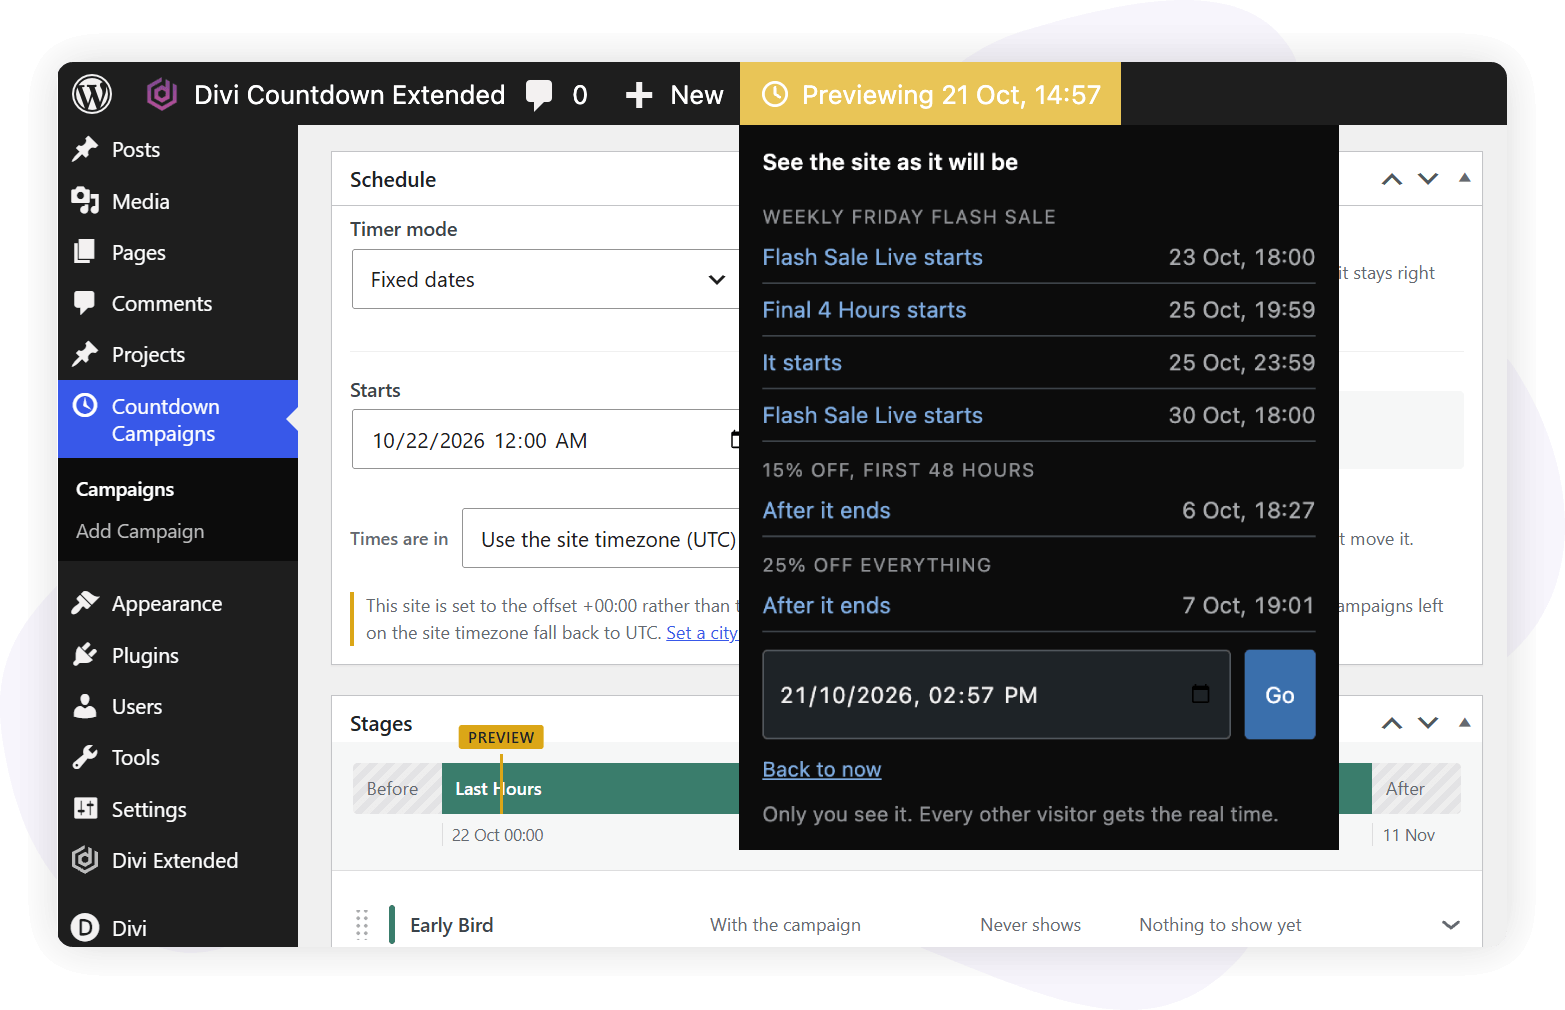Grab the Early Bird drag handle
Image resolution: width=1565 pixels, height=1010 pixels.
[362, 925]
